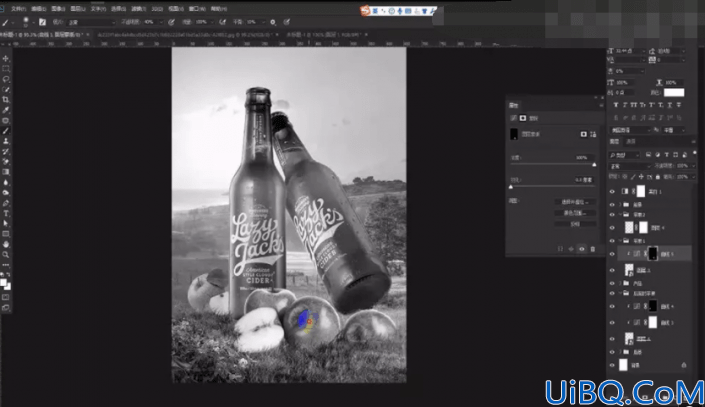Select the Brush tool in the left toolbar

point(6,131)
